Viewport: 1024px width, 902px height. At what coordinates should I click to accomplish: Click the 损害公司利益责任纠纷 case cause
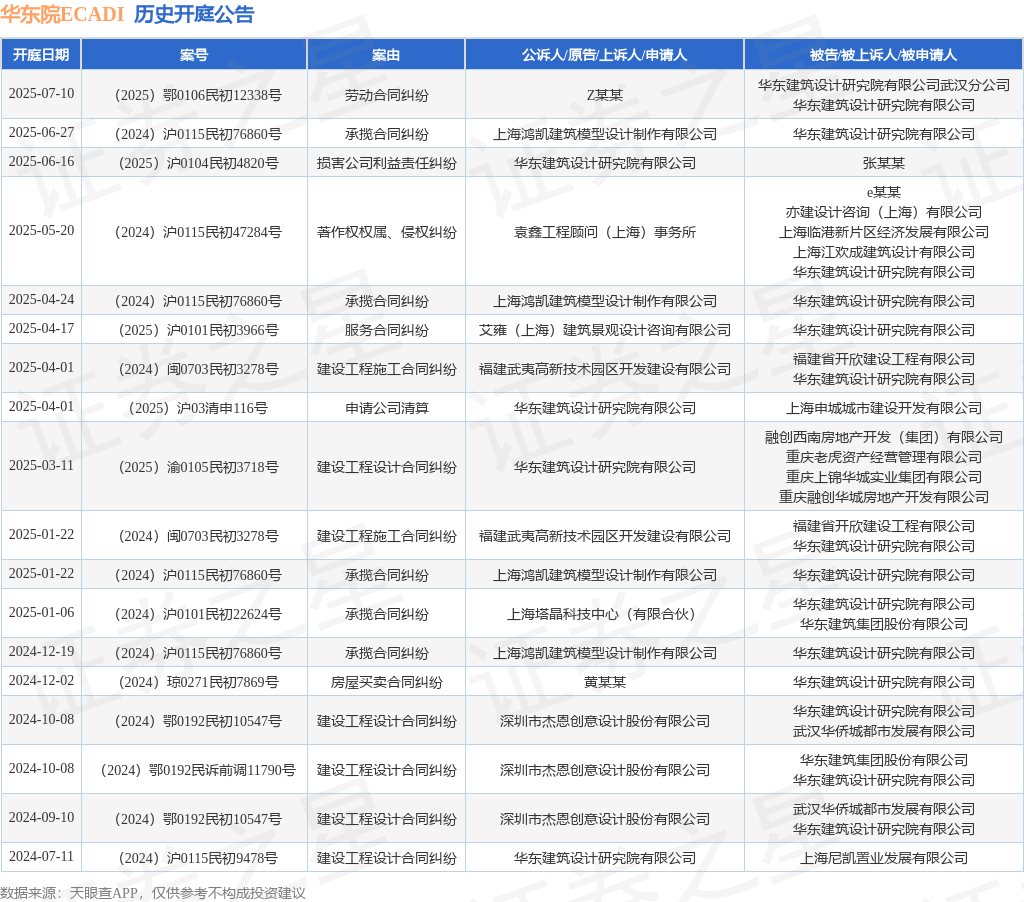tap(387, 163)
